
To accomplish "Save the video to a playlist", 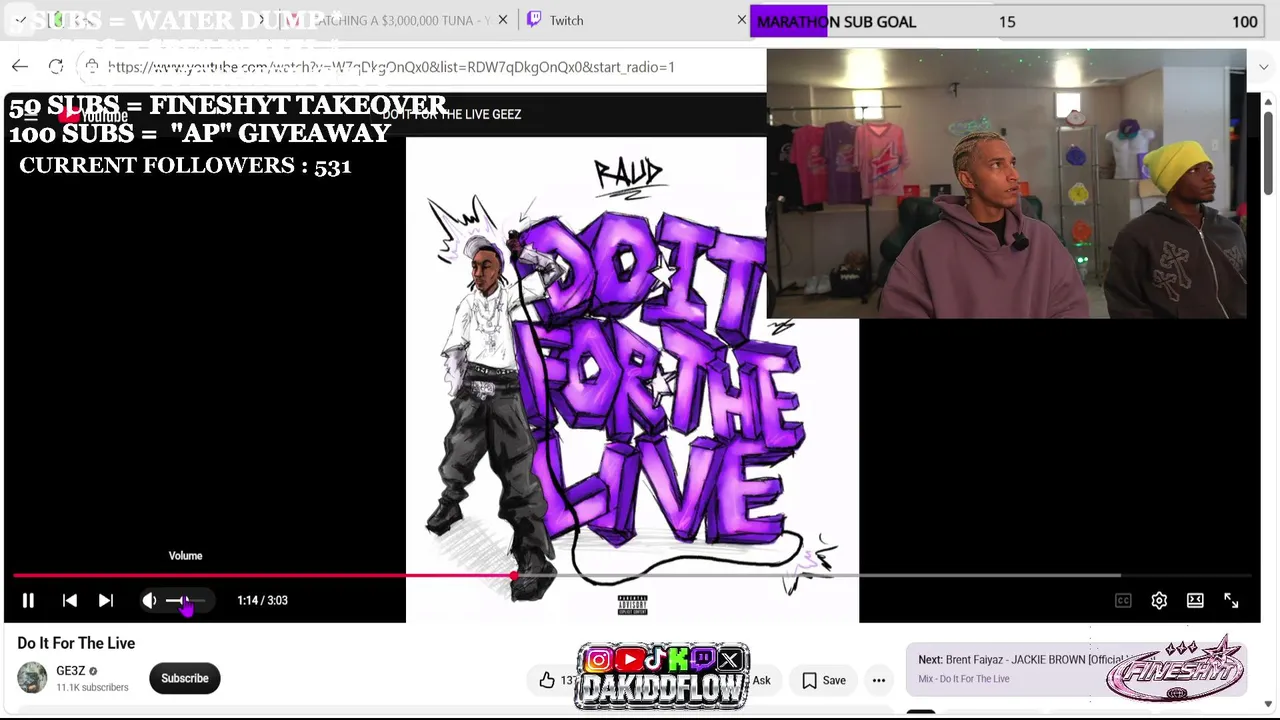I will 824,680.
